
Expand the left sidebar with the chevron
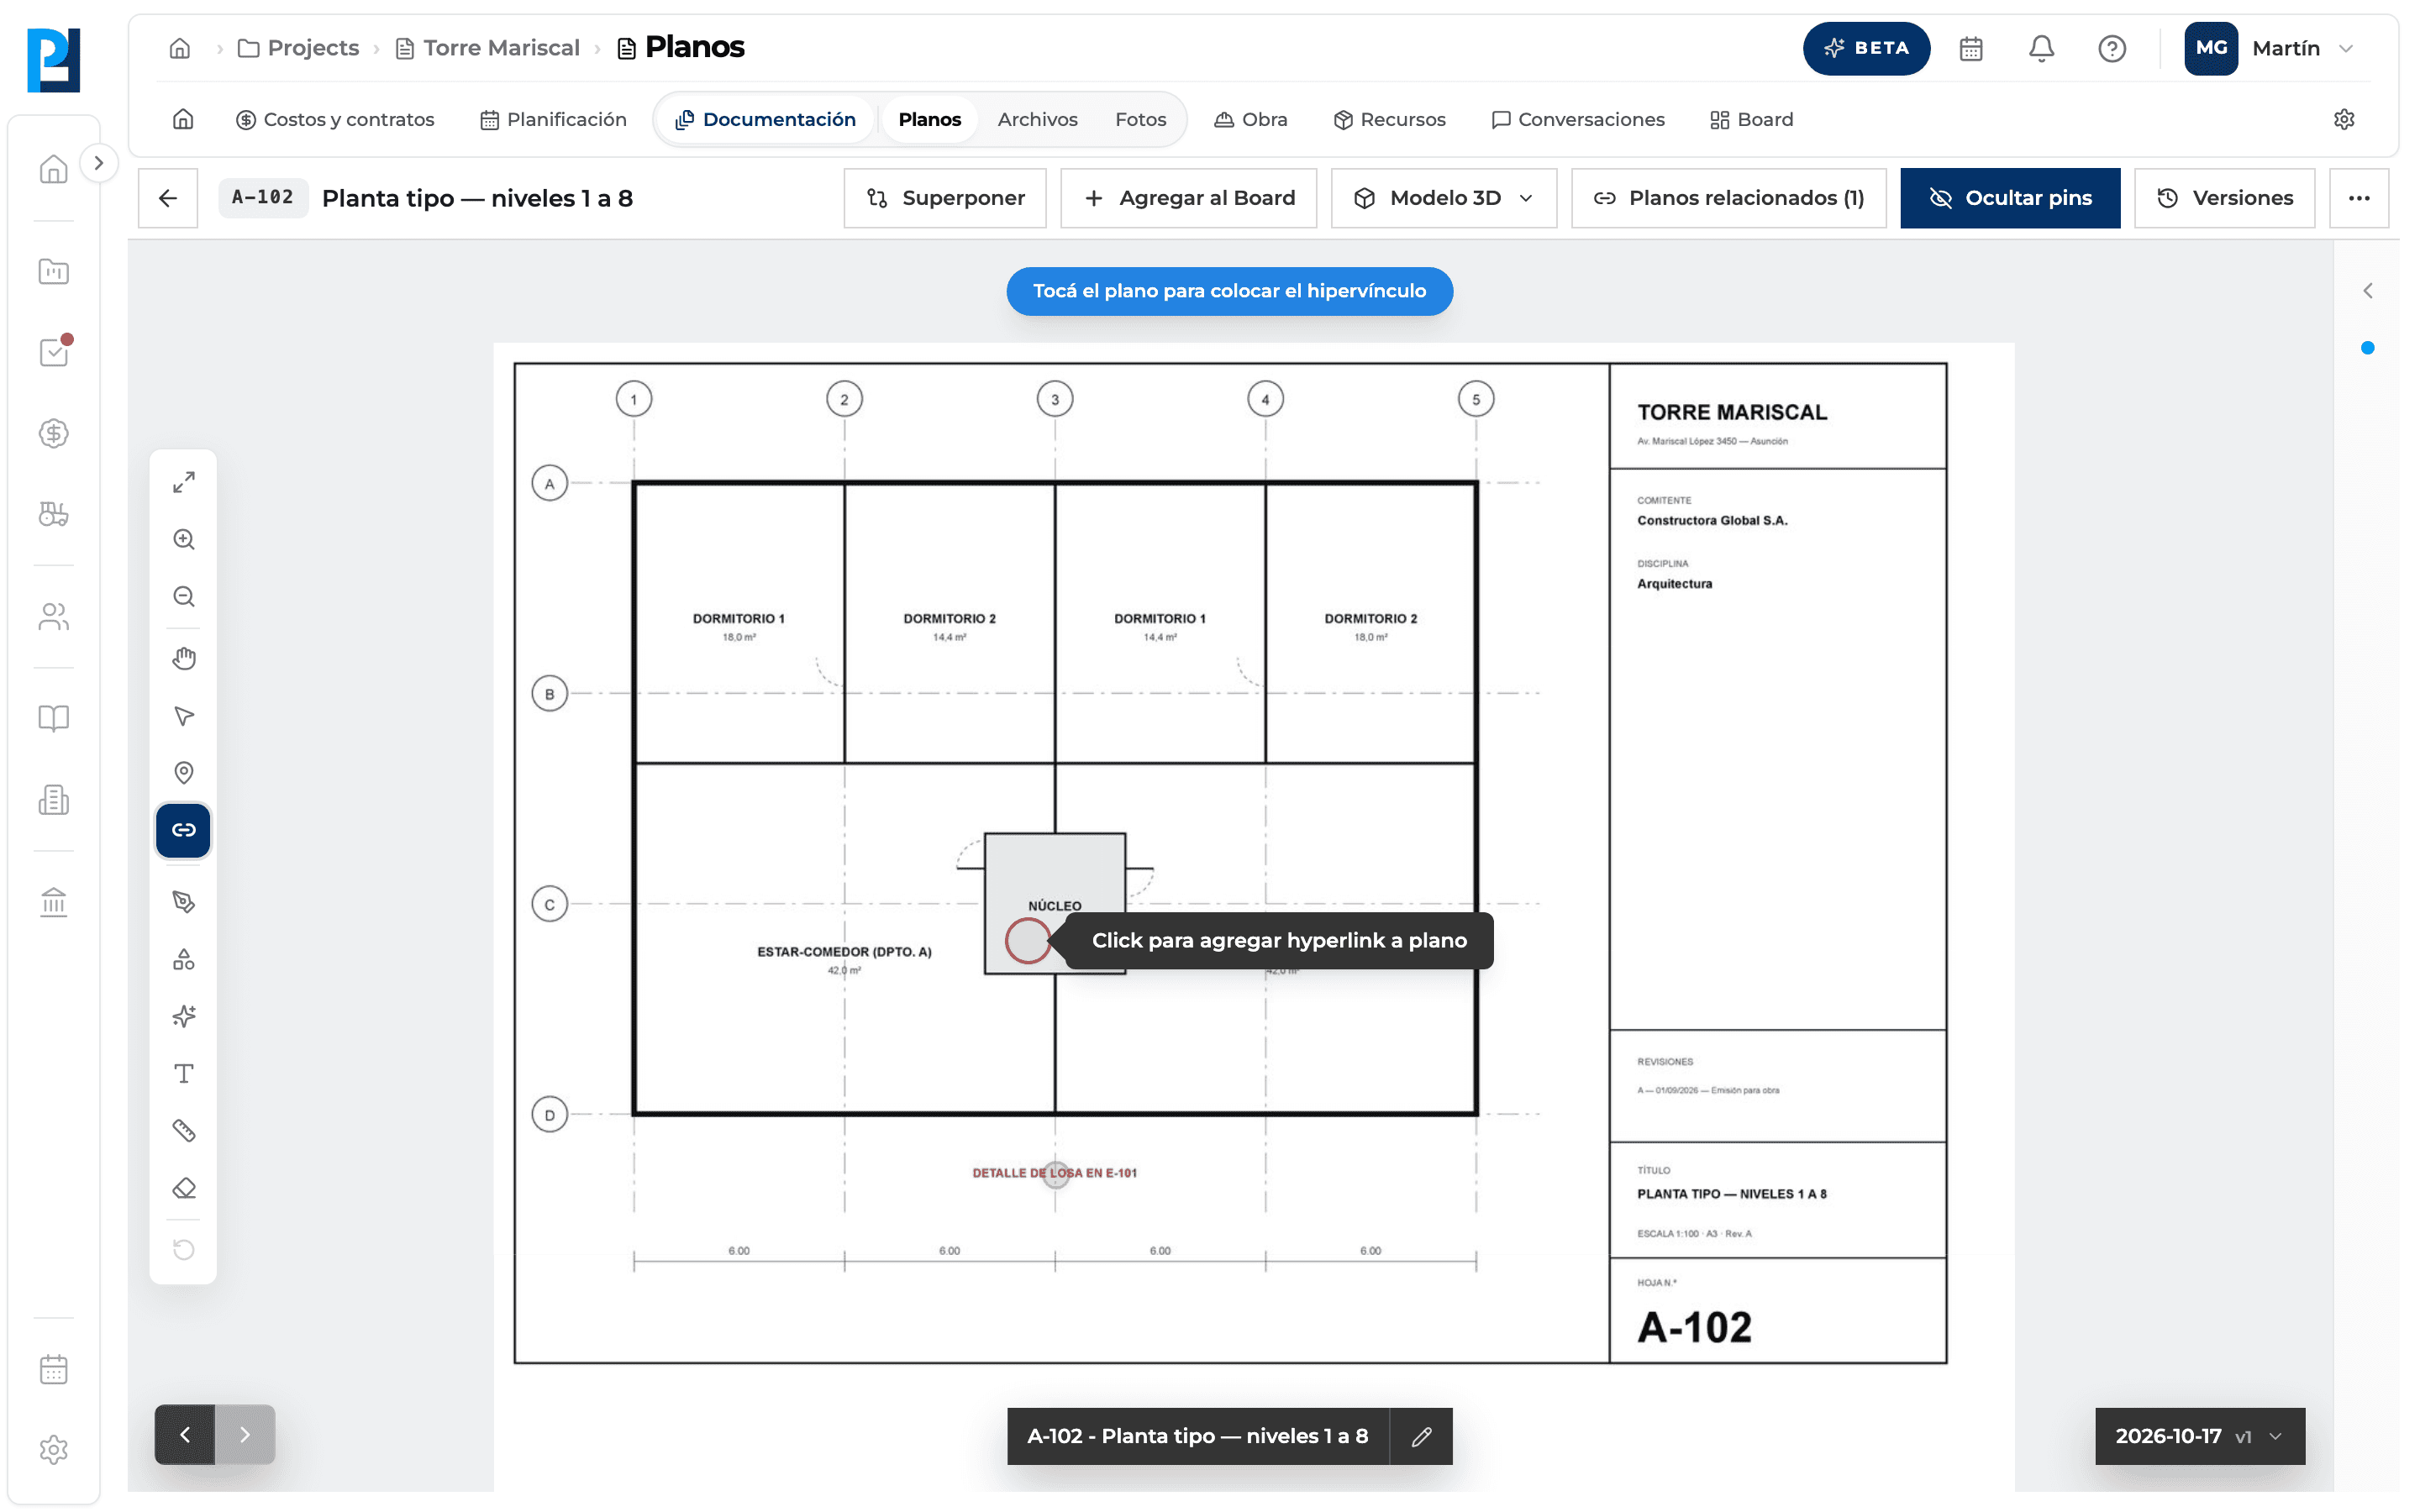coord(98,163)
